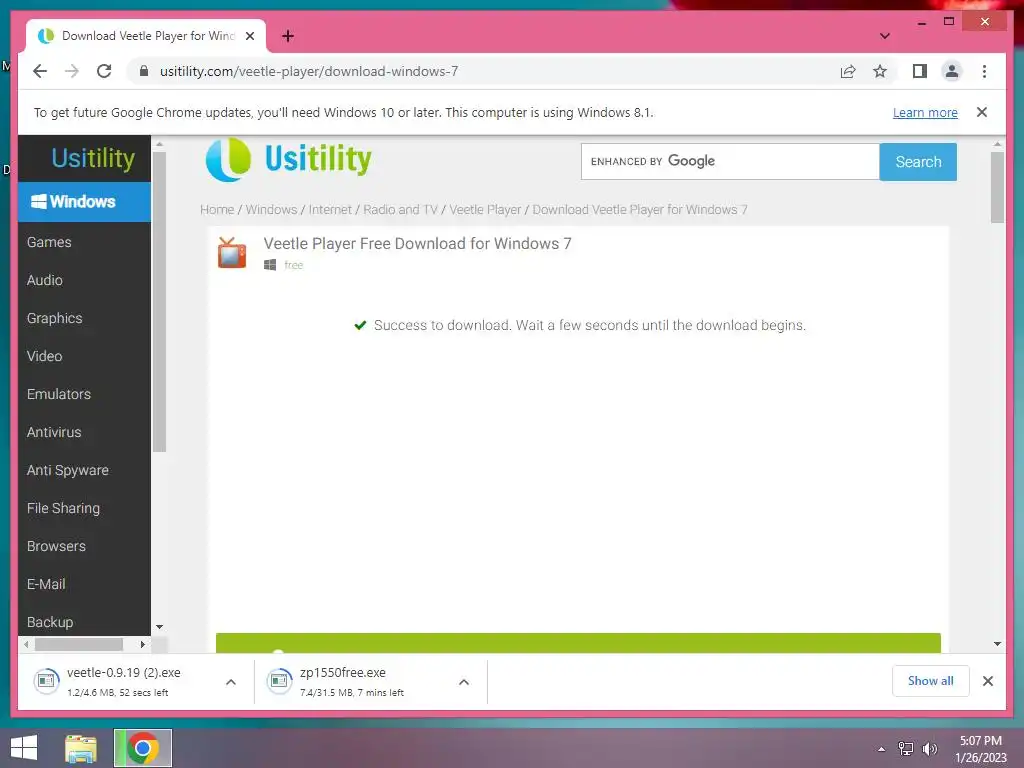Click the Chrome taskbar icon
Viewport: 1024px width, 768px height.
[143, 748]
